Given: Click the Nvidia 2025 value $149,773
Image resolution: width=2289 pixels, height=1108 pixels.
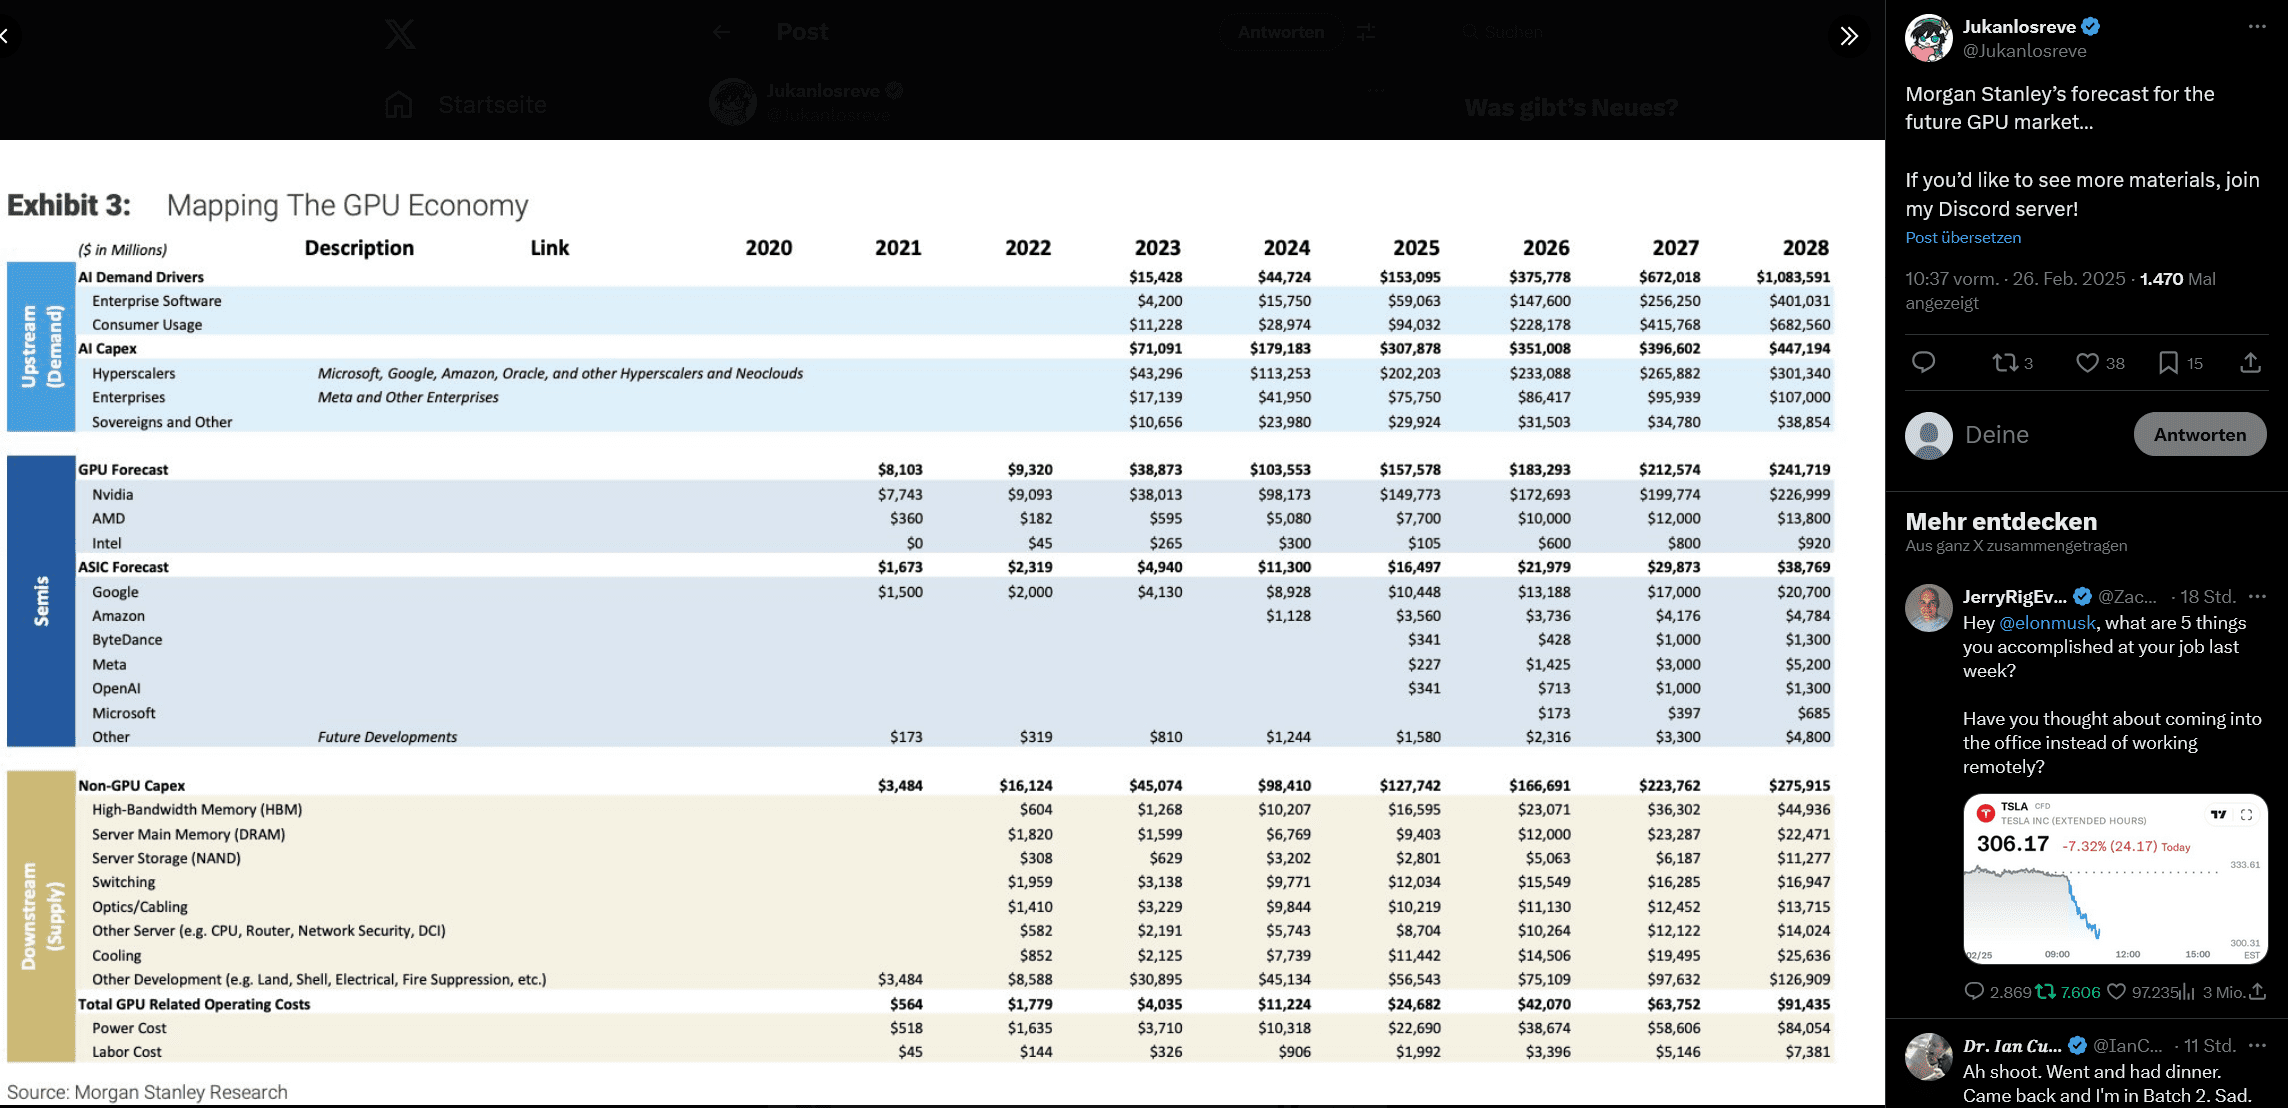Looking at the screenshot, I should [x=1410, y=494].
